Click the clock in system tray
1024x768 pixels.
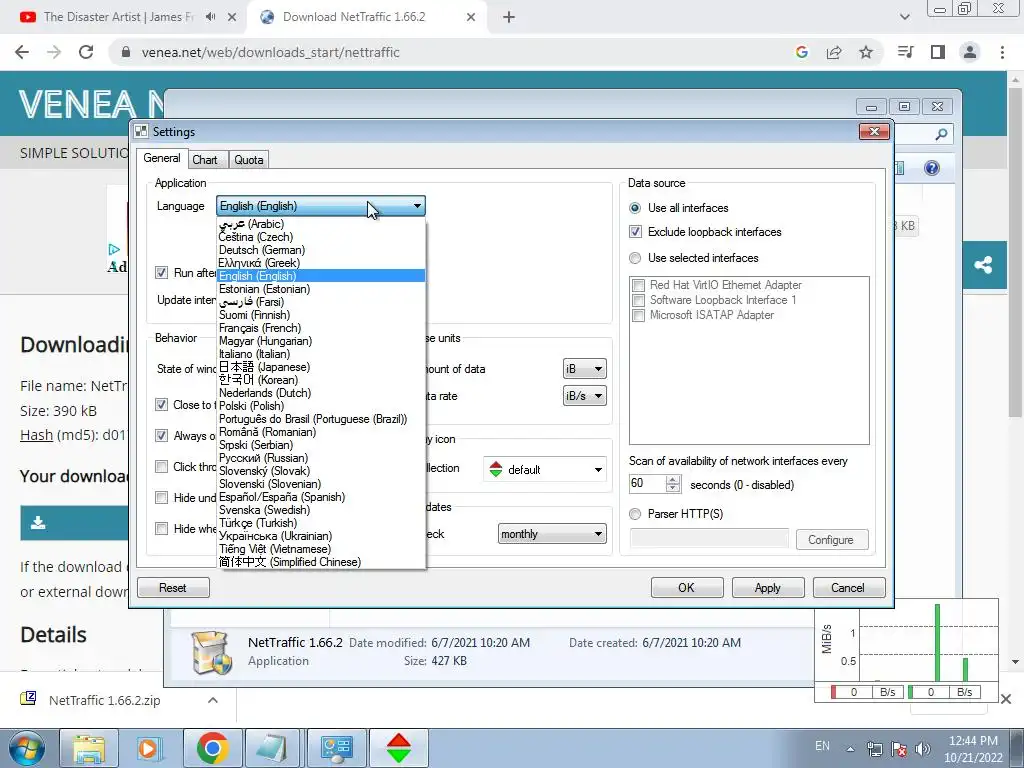(974, 749)
